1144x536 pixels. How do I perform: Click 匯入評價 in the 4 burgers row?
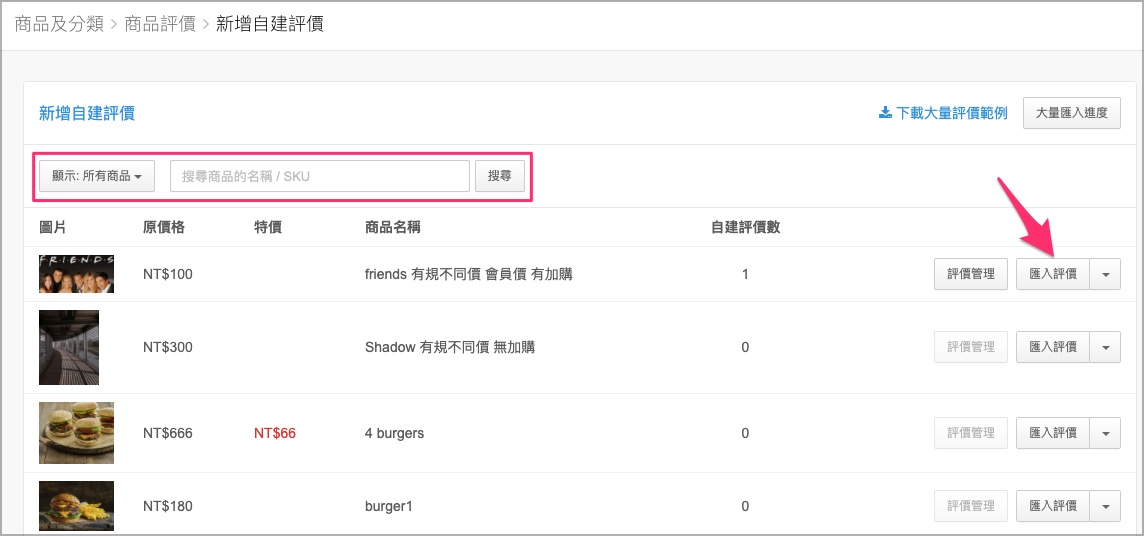[1053, 433]
